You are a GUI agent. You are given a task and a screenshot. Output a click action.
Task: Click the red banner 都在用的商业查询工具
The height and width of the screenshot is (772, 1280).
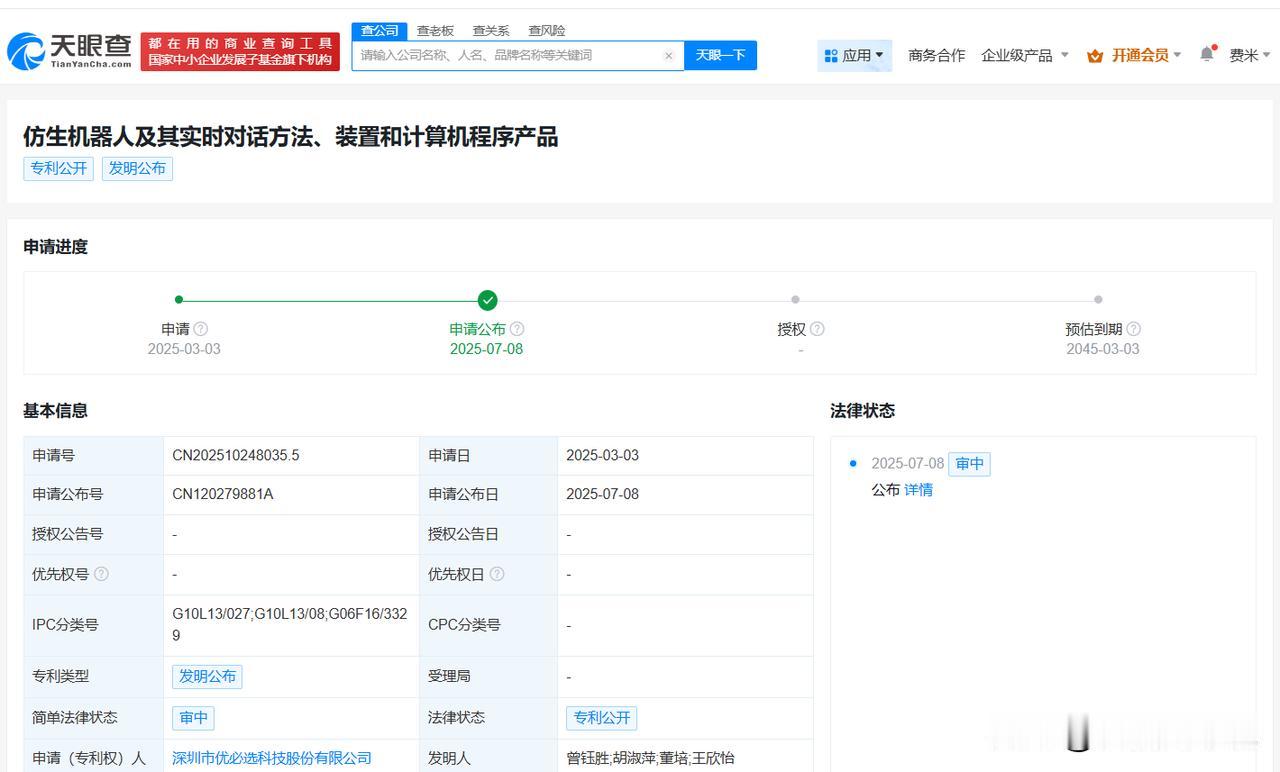(x=240, y=51)
